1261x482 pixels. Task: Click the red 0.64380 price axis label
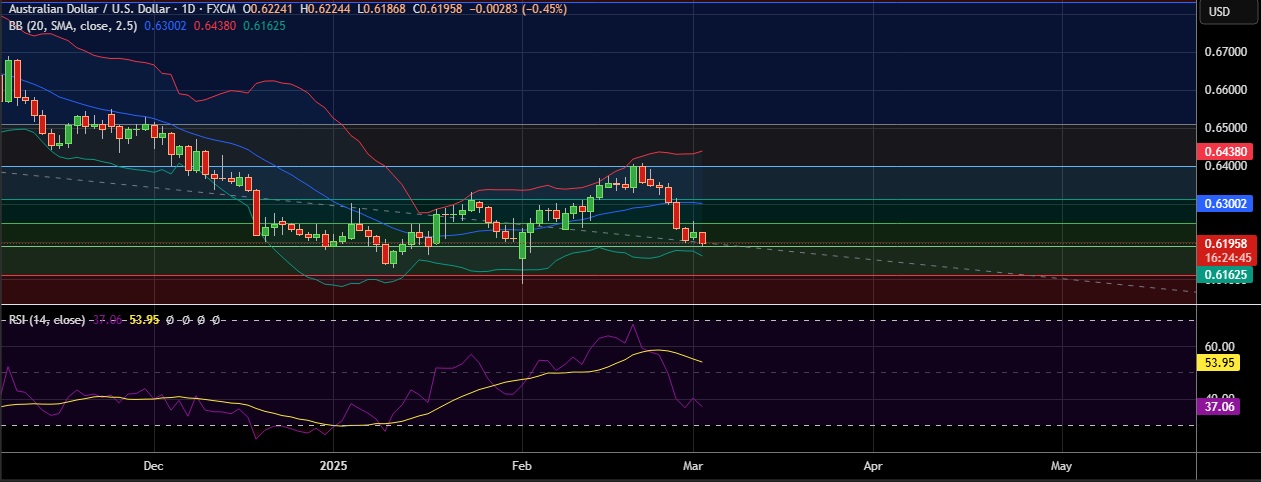1226,152
